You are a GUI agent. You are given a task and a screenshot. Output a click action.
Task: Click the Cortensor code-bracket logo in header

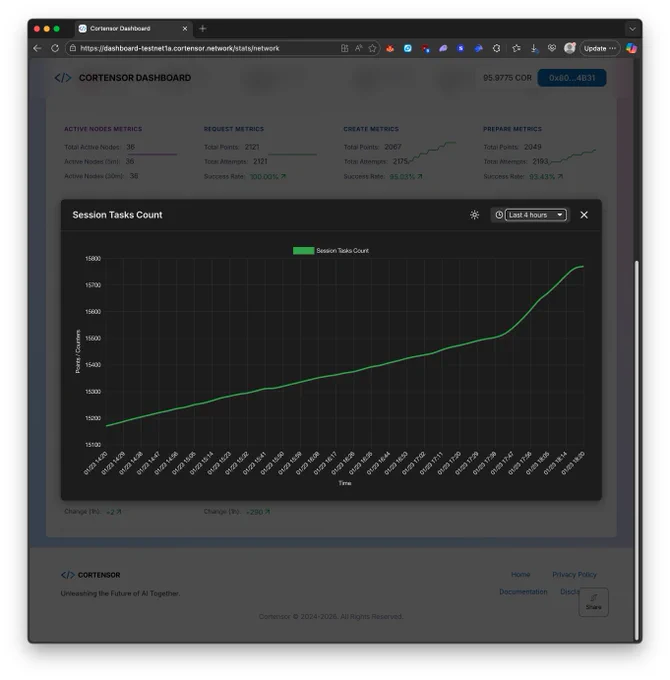(x=63, y=78)
